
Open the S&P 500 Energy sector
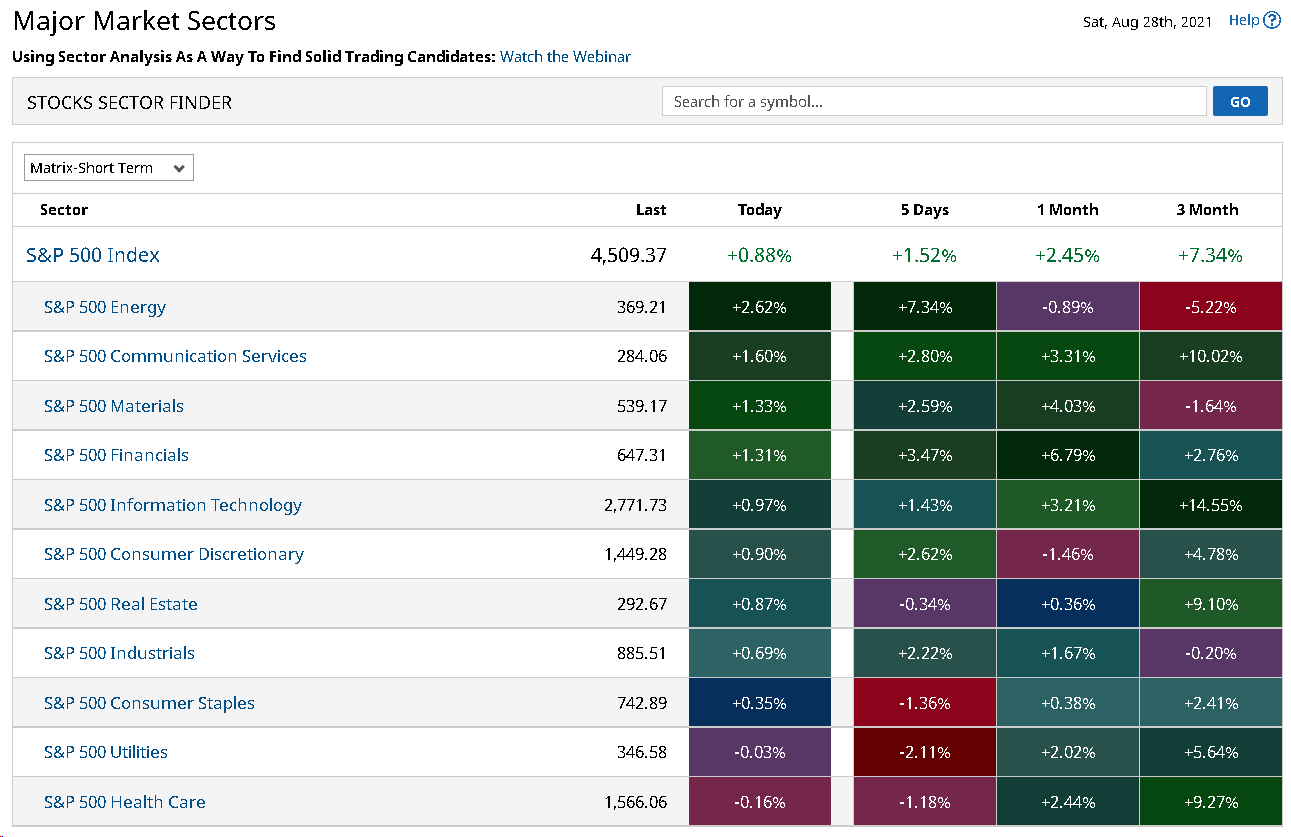click(105, 307)
